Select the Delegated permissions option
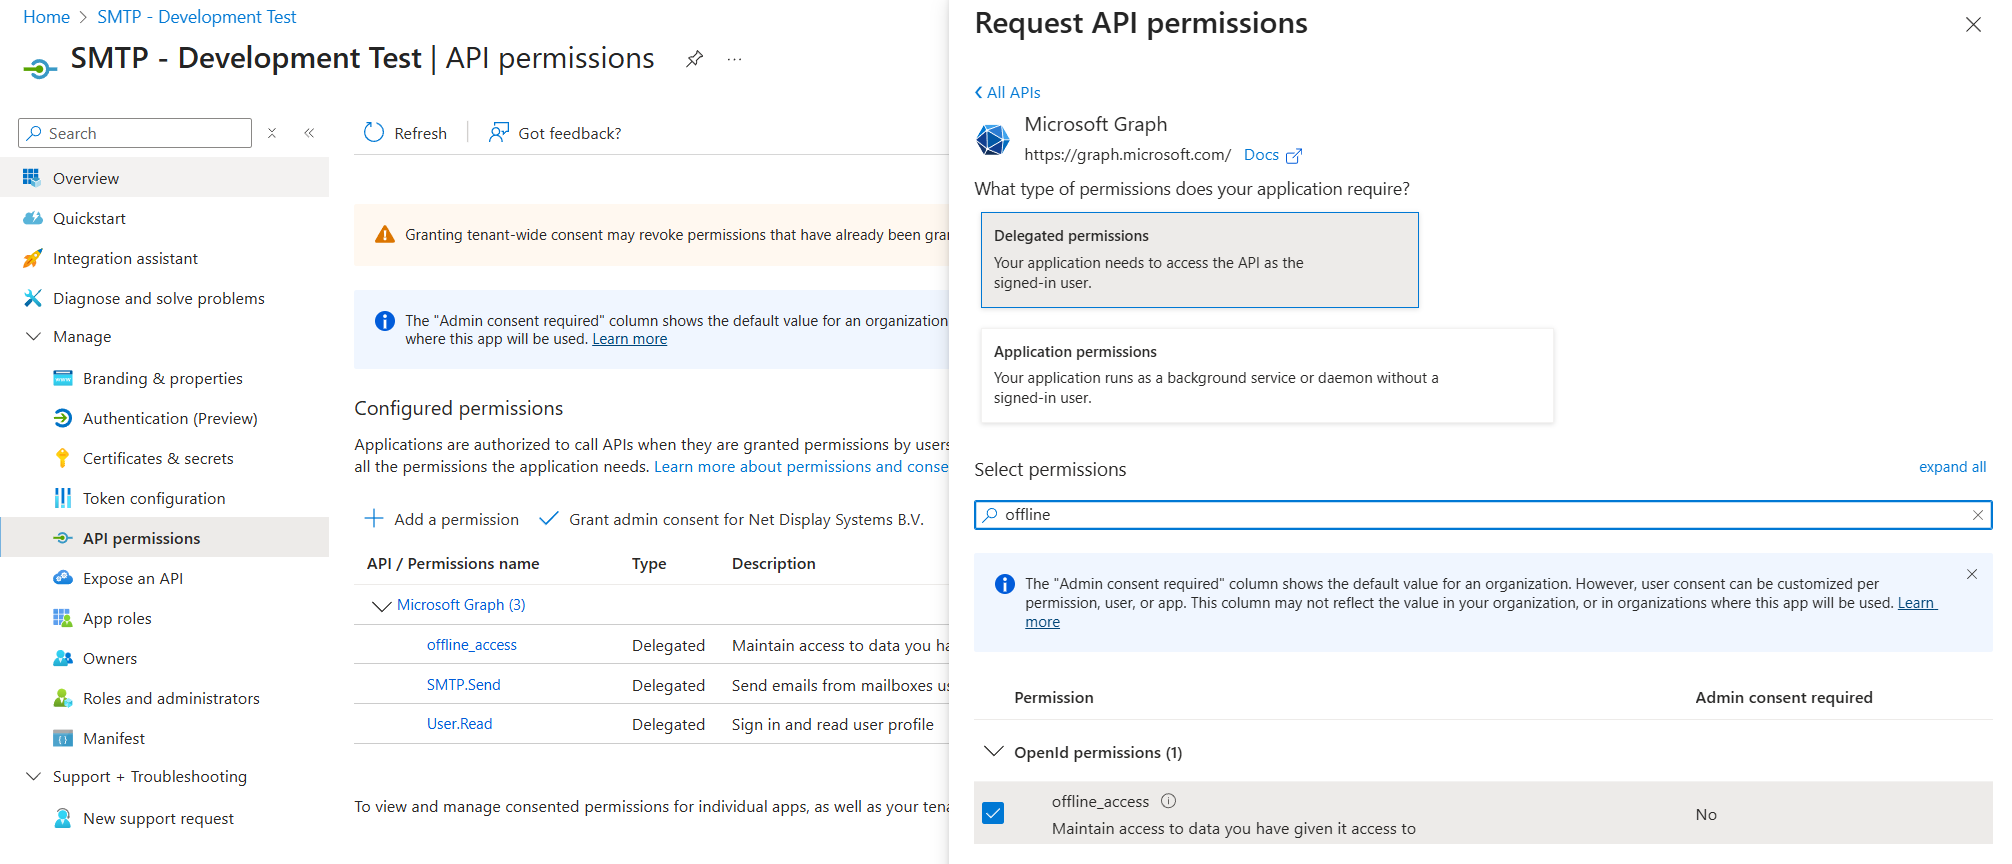Screen dimensions: 2012x864 click(x=1199, y=260)
